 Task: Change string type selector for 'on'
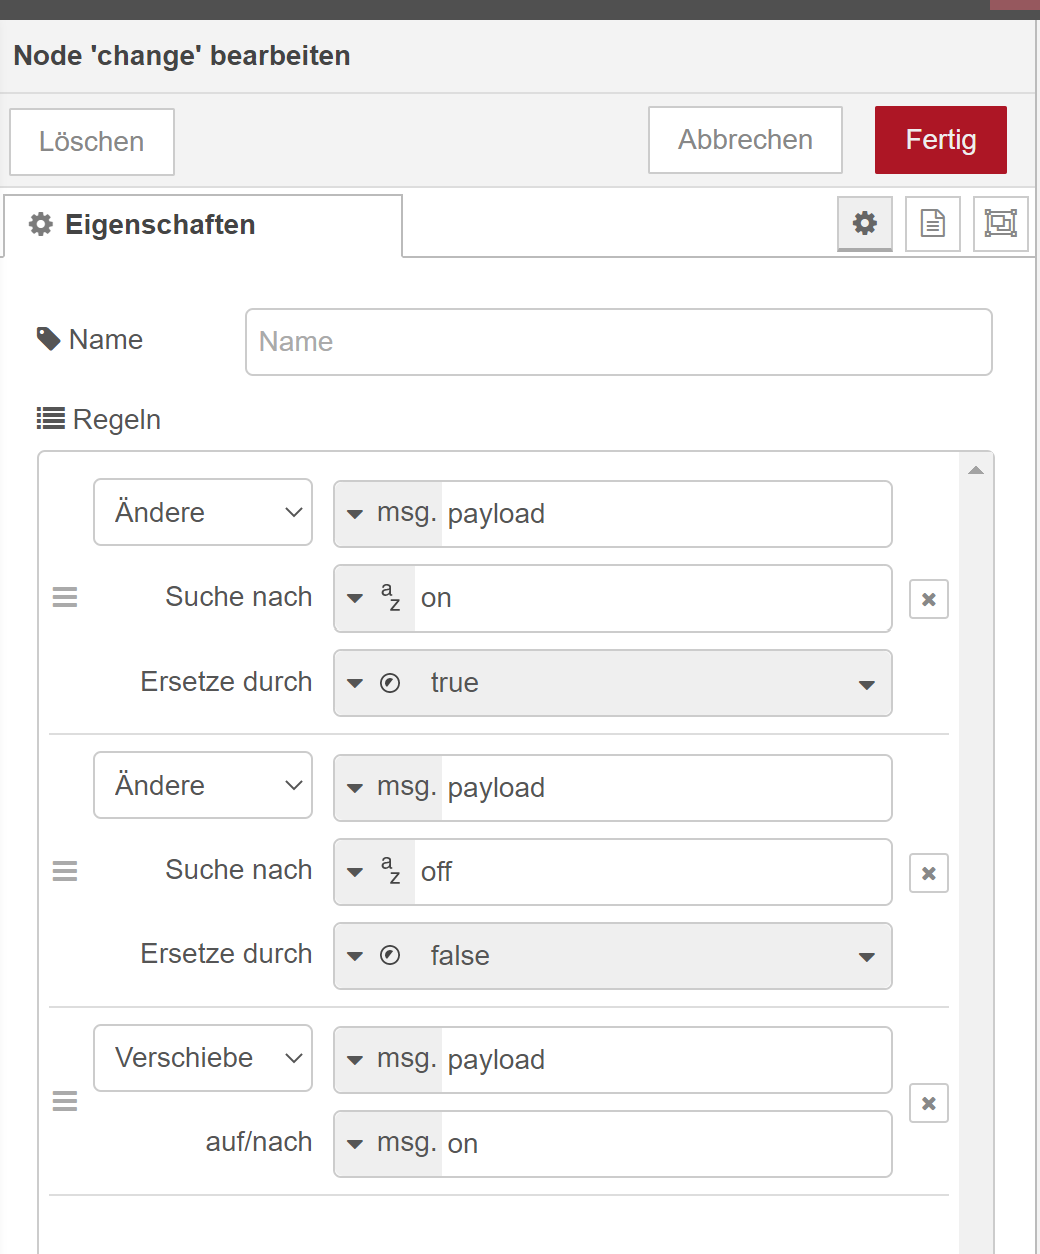pos(374,599)
